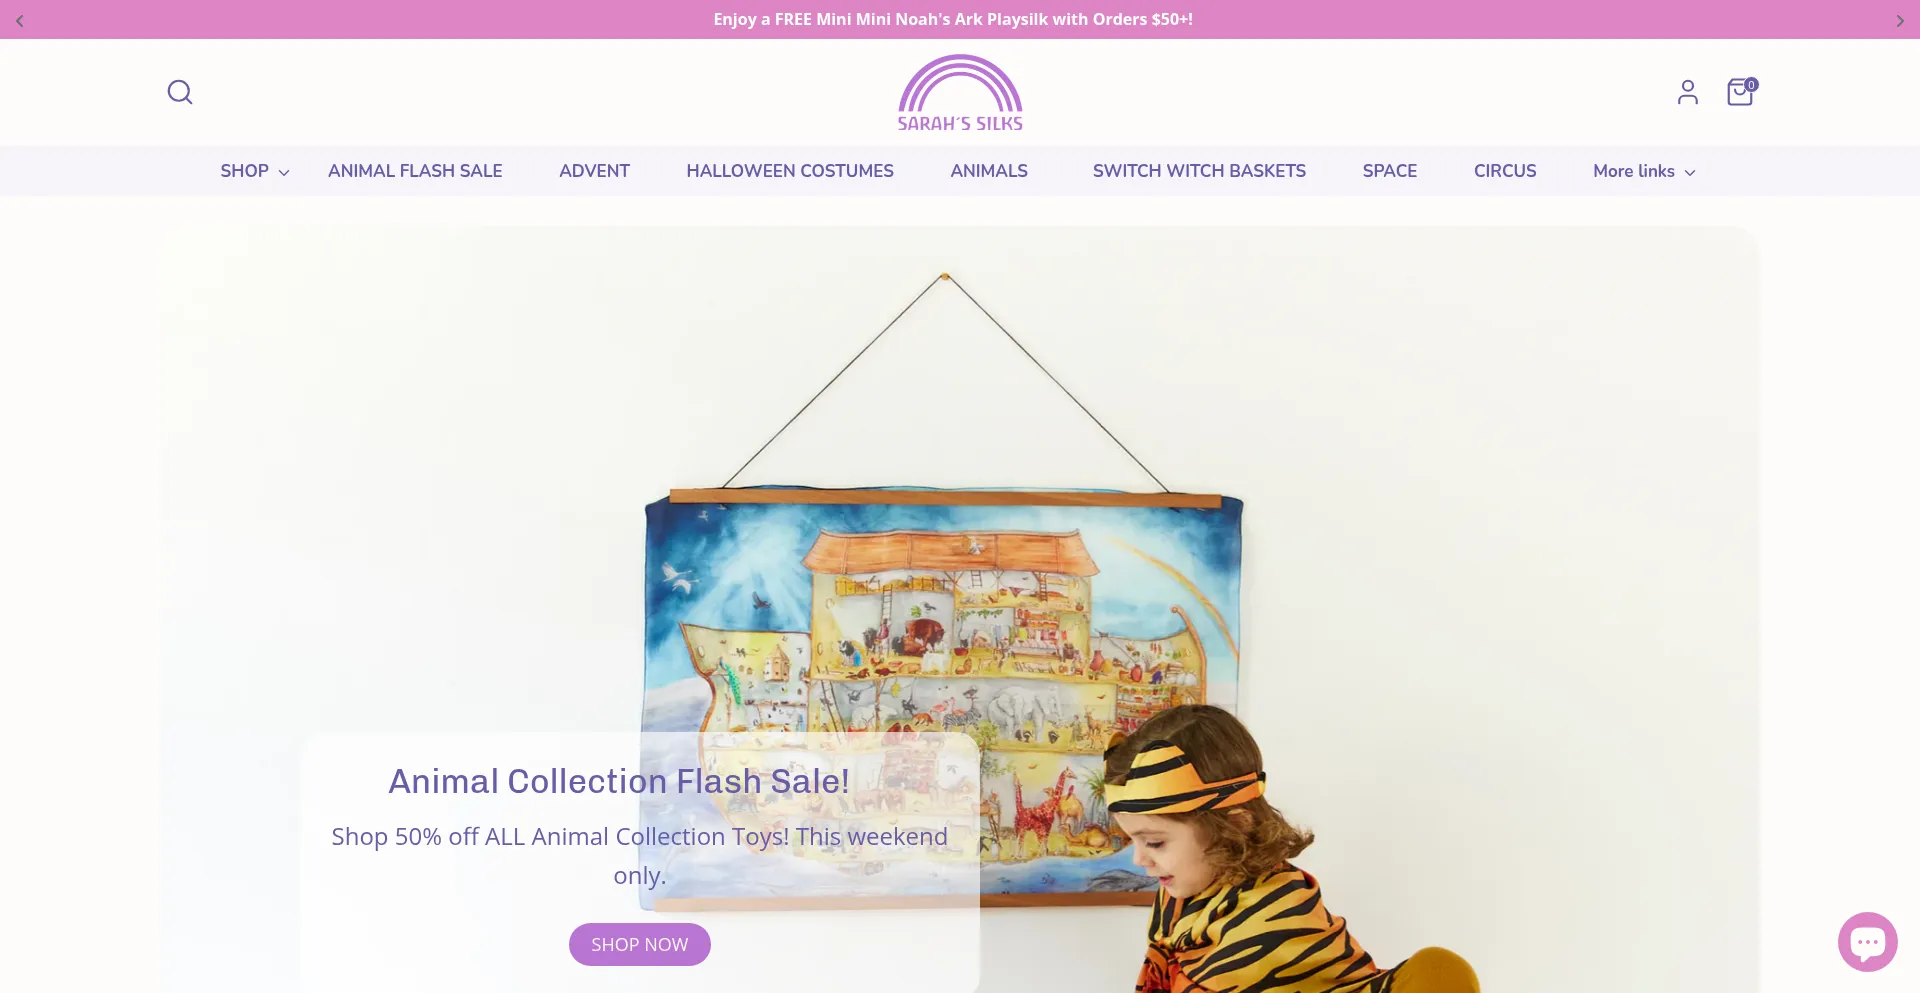Open the search magnifier icon
1920x993 pixels.
click(180, 92)
